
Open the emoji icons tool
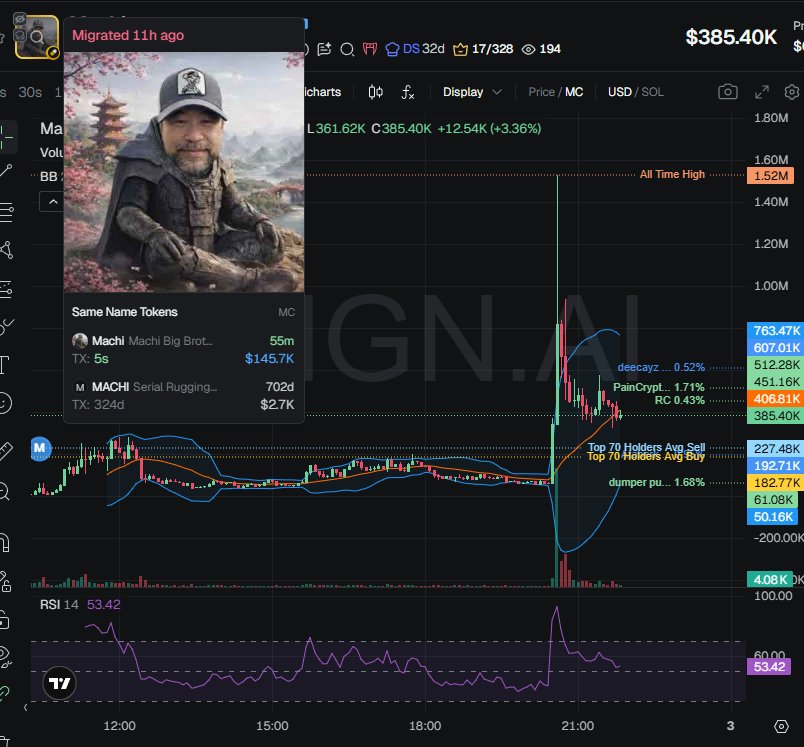(x=5, y=402)
